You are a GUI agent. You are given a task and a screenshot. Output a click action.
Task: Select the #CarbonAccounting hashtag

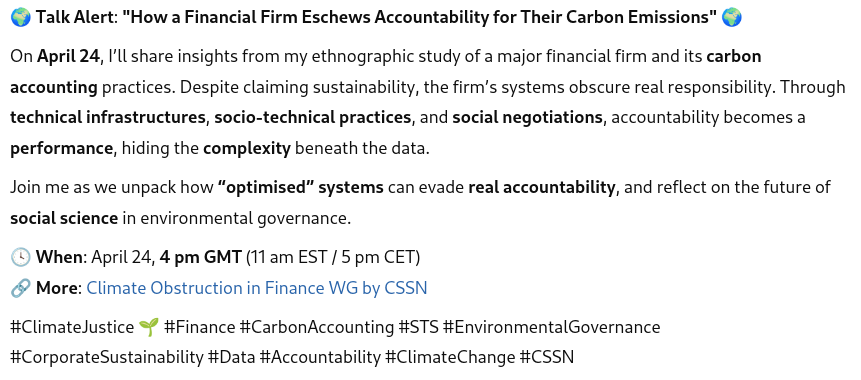coord(317,327)
